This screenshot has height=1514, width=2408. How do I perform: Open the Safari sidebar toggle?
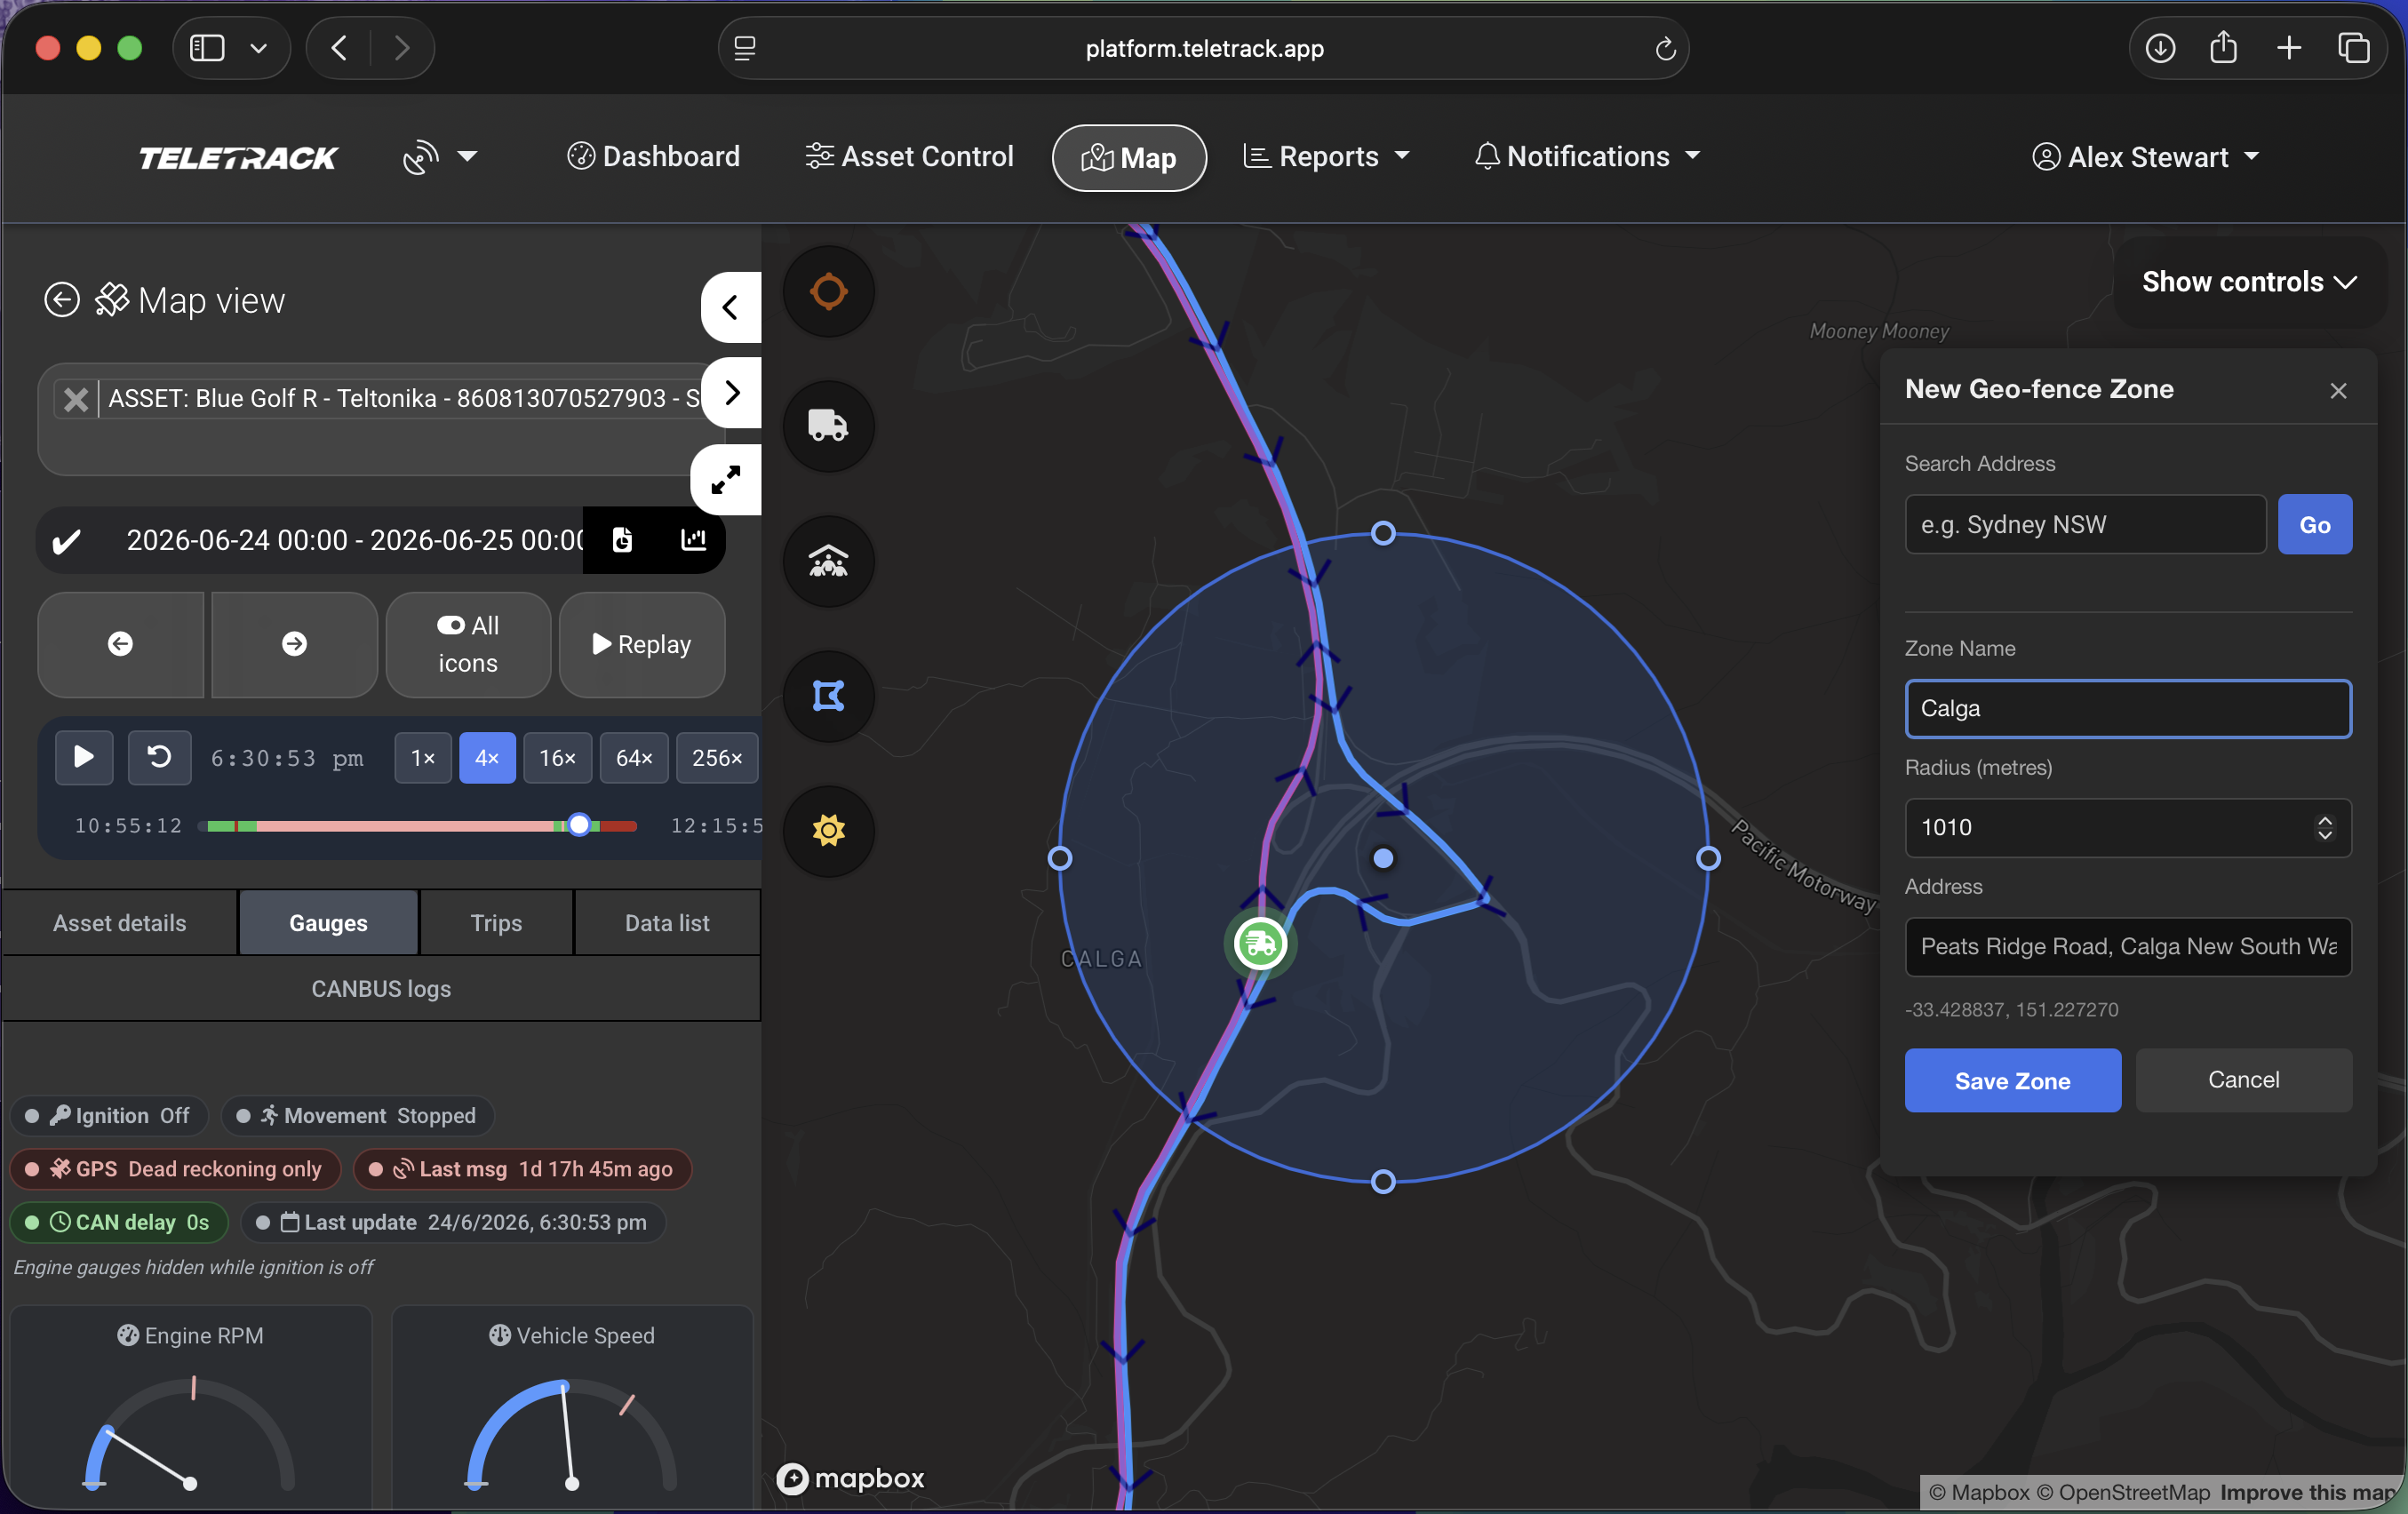coord(207,48)
